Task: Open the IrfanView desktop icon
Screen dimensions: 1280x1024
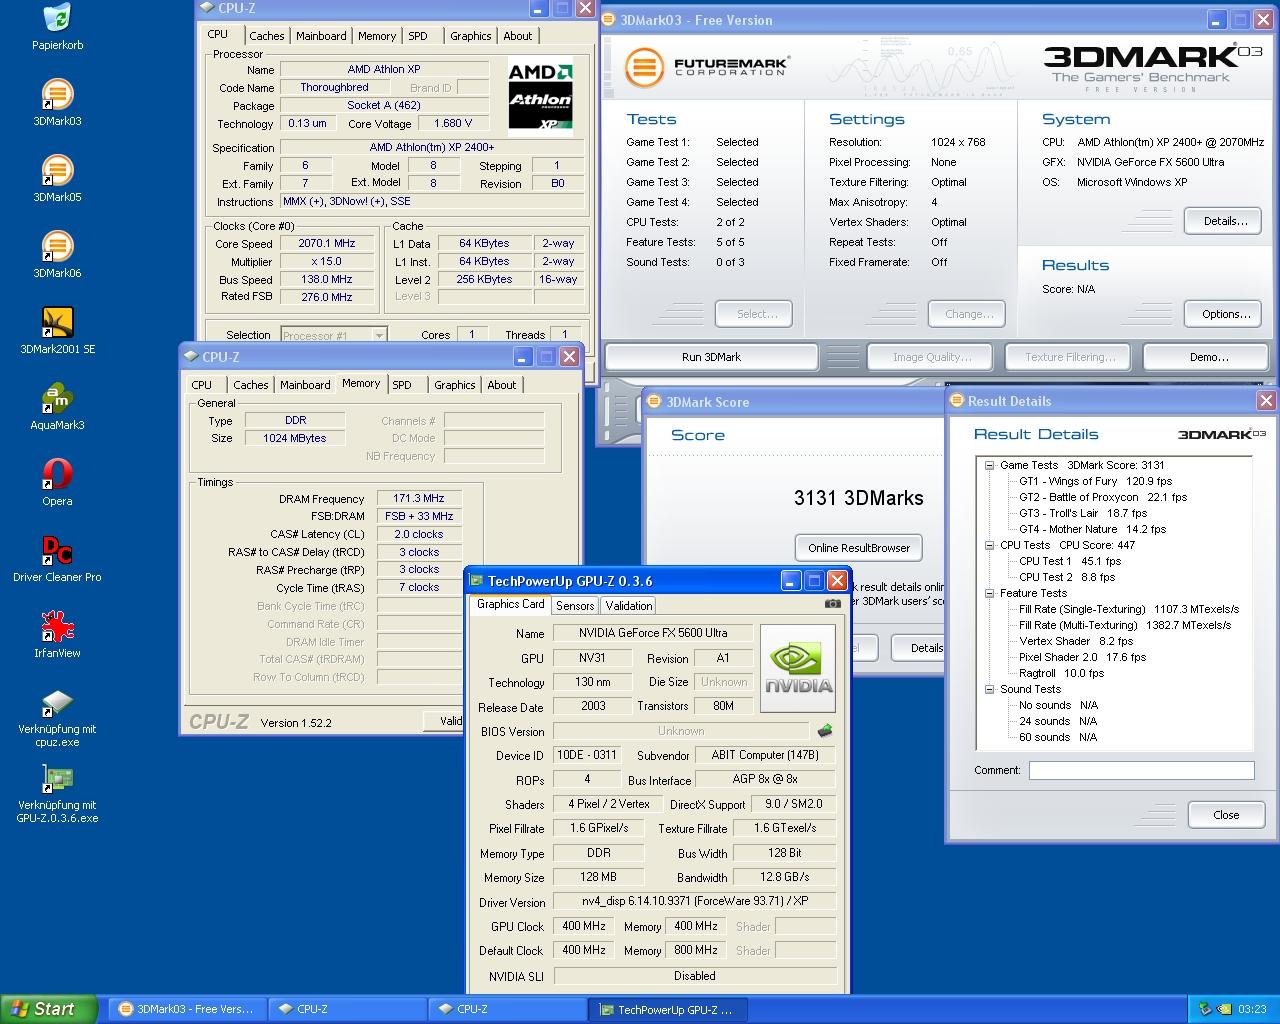Action: tap(57, 627)
